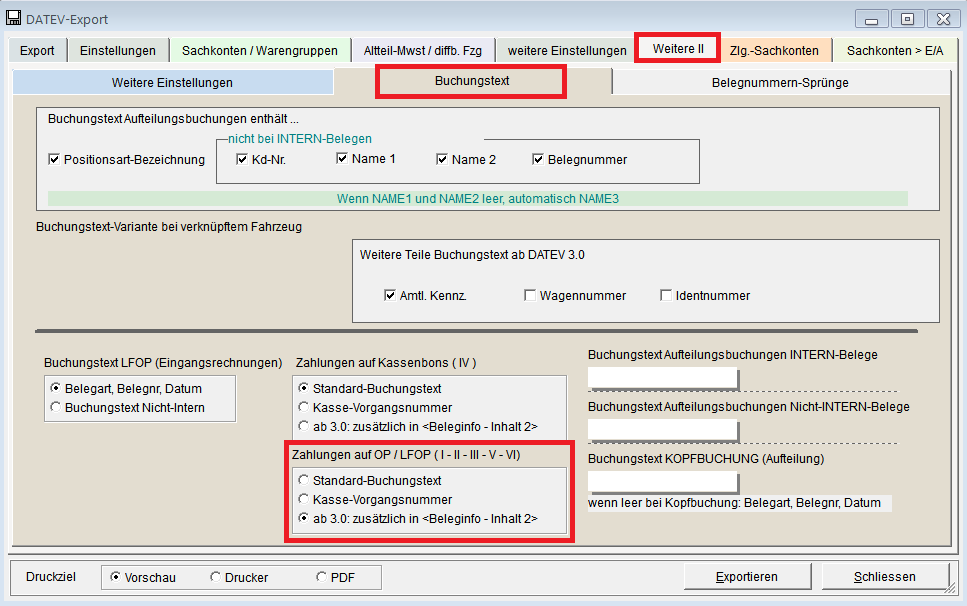Select the Buchungstext sub-tab
The image size is (967, 606).
click(x=472, y=81)
